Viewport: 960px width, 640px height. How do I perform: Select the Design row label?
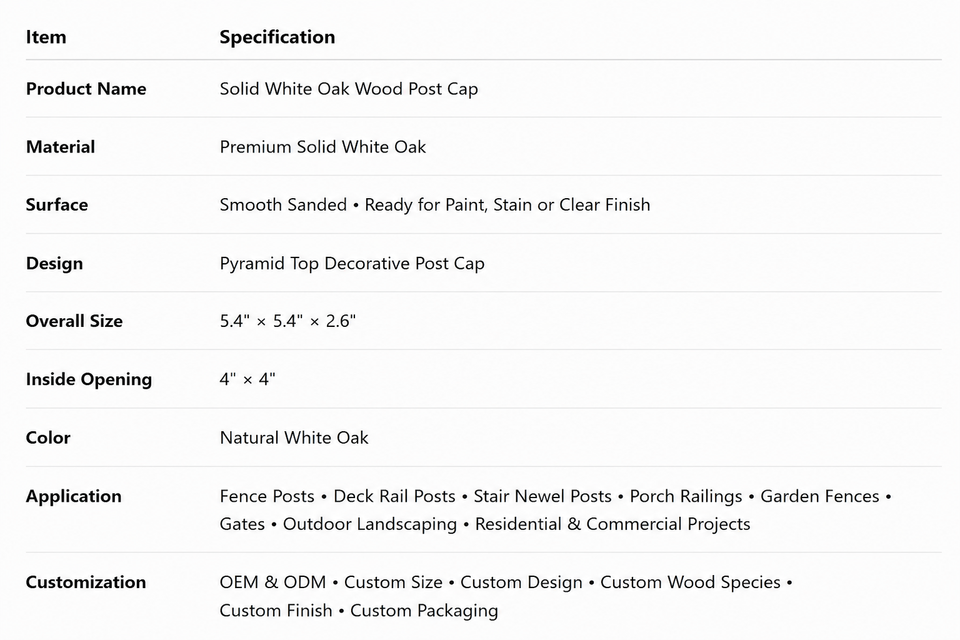[x=54, y=263]
